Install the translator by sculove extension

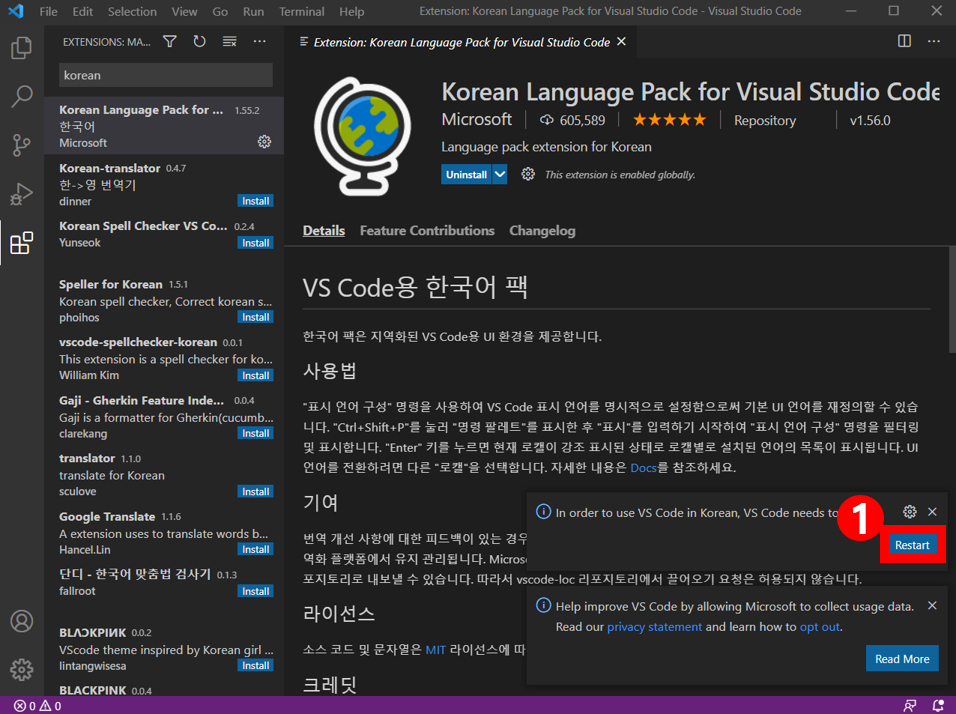pos(255,491)
